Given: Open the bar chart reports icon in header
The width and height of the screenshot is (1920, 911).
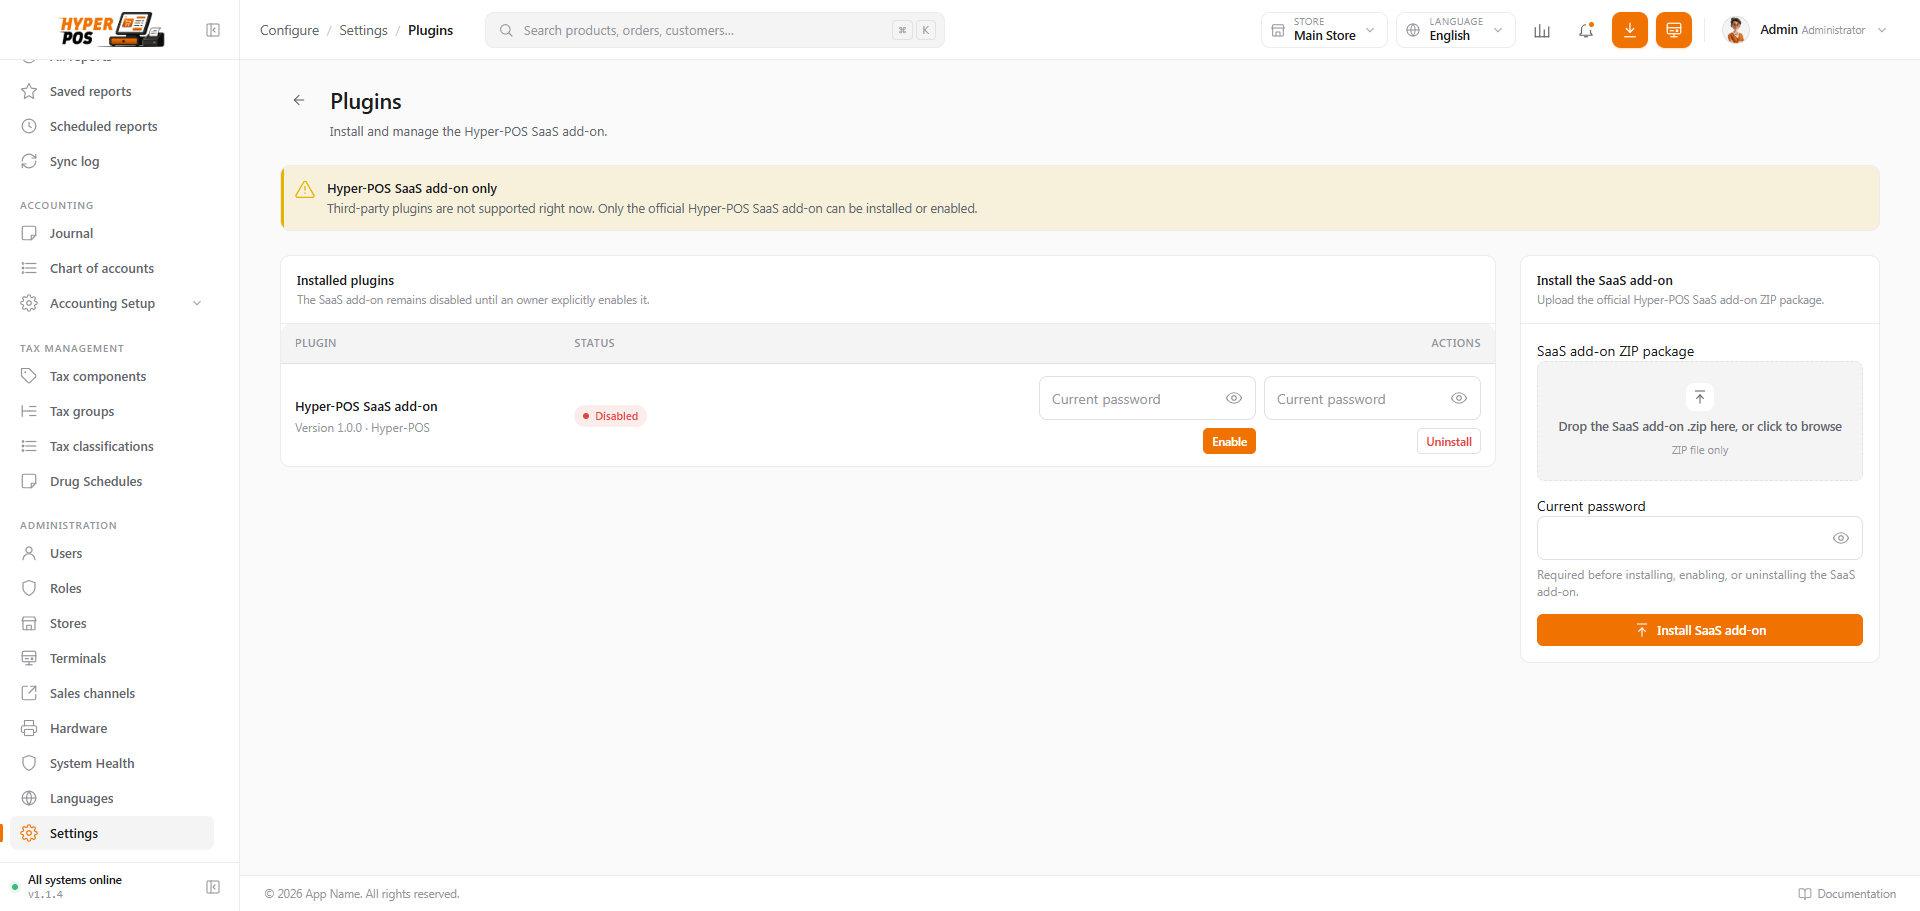Looking at the screenshot, I should (1542, 30).
